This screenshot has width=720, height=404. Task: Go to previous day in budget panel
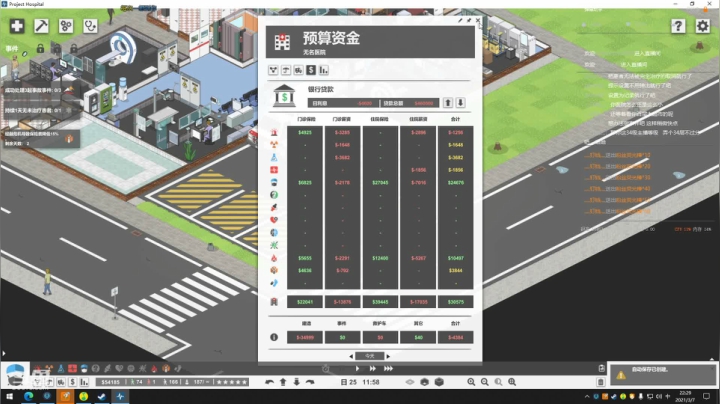[351, 356]
